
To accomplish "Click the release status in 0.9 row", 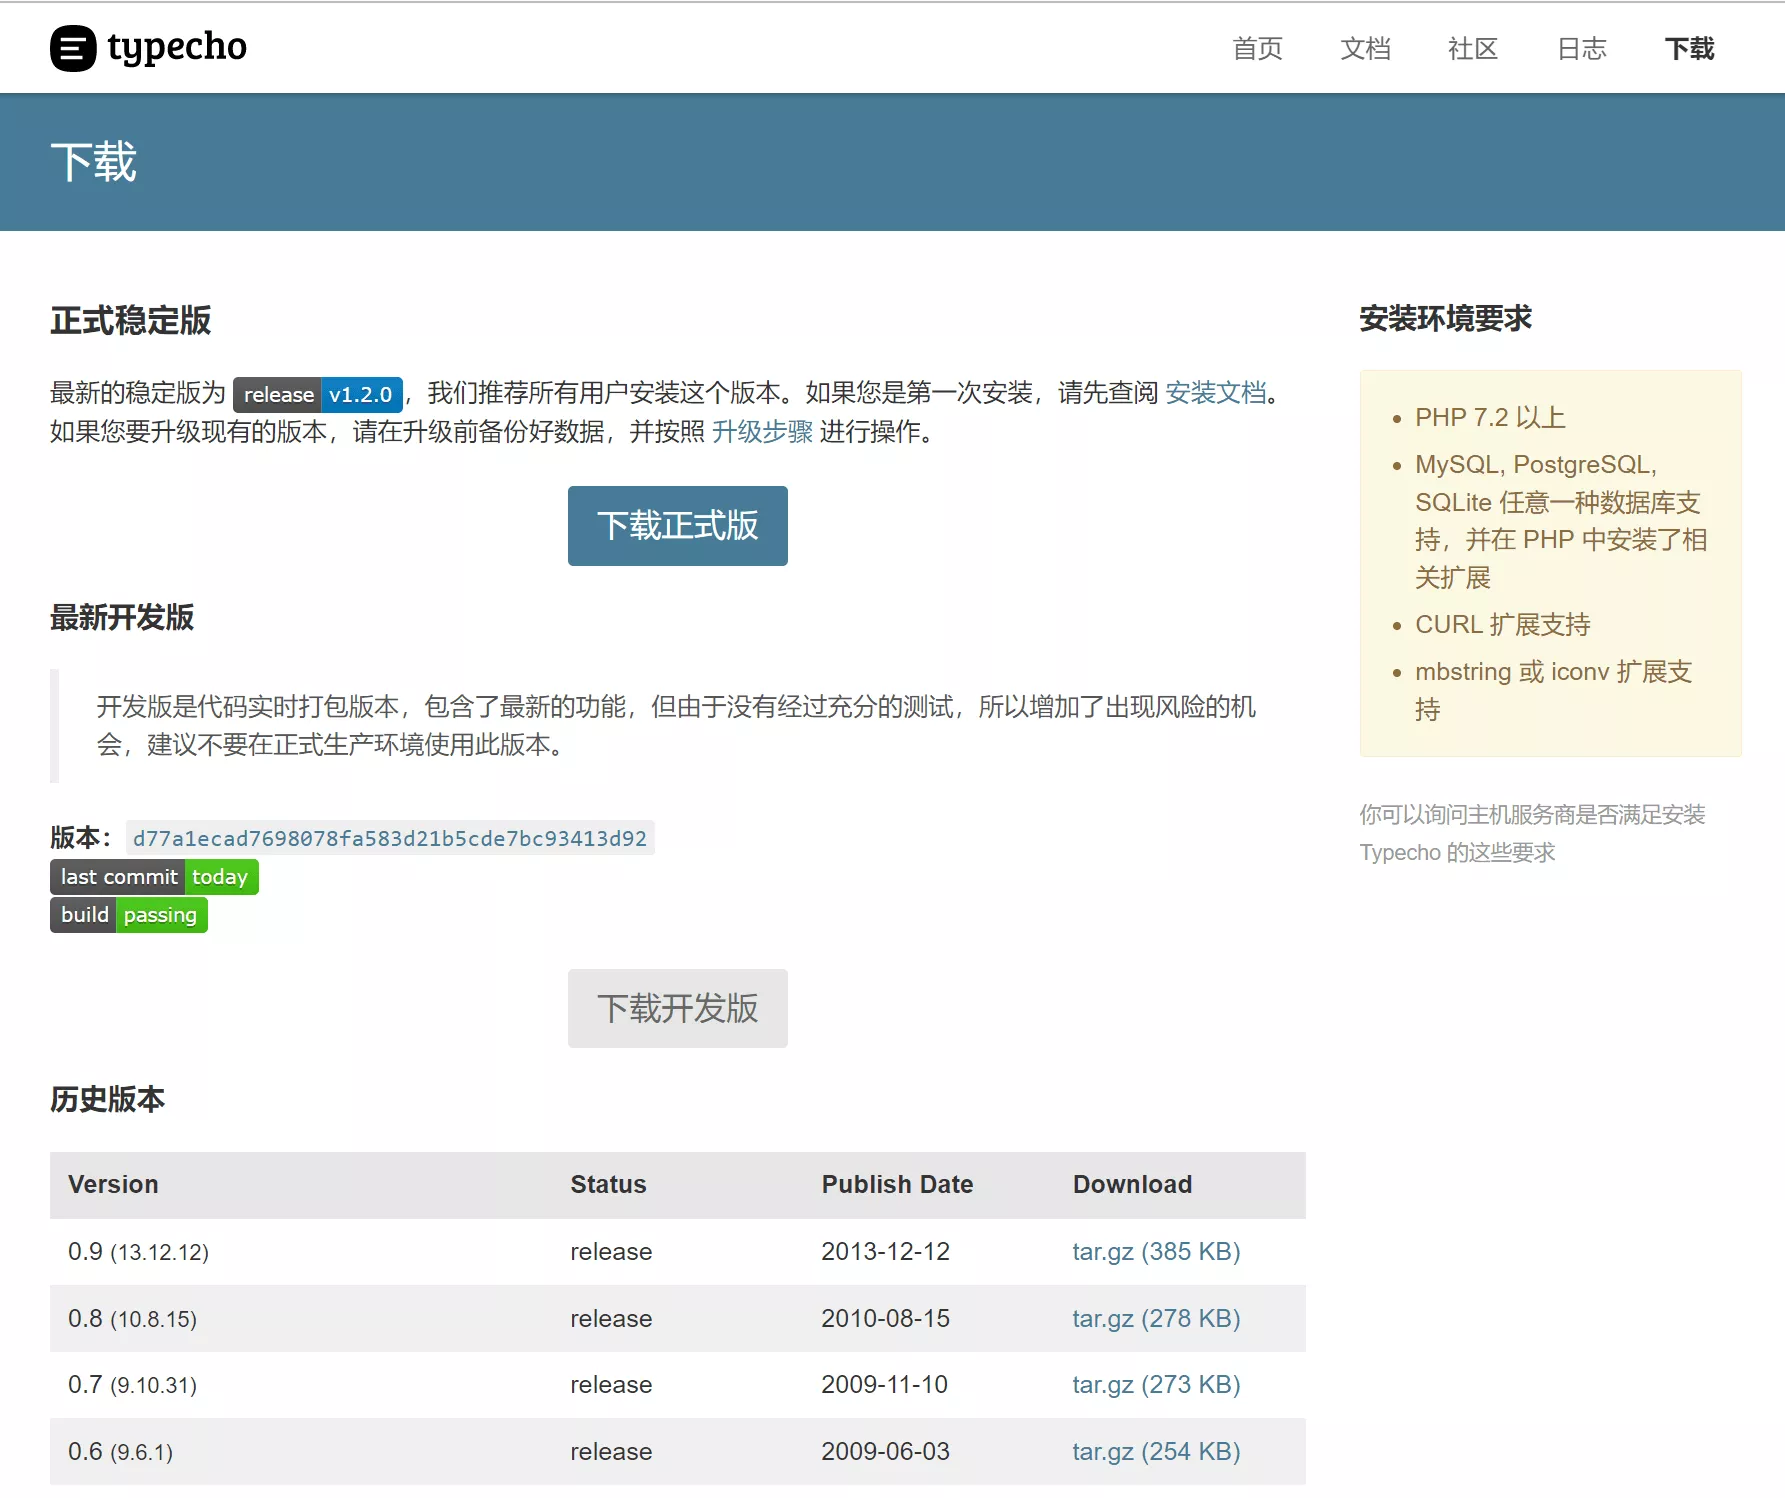I will tap(611, 1252).
